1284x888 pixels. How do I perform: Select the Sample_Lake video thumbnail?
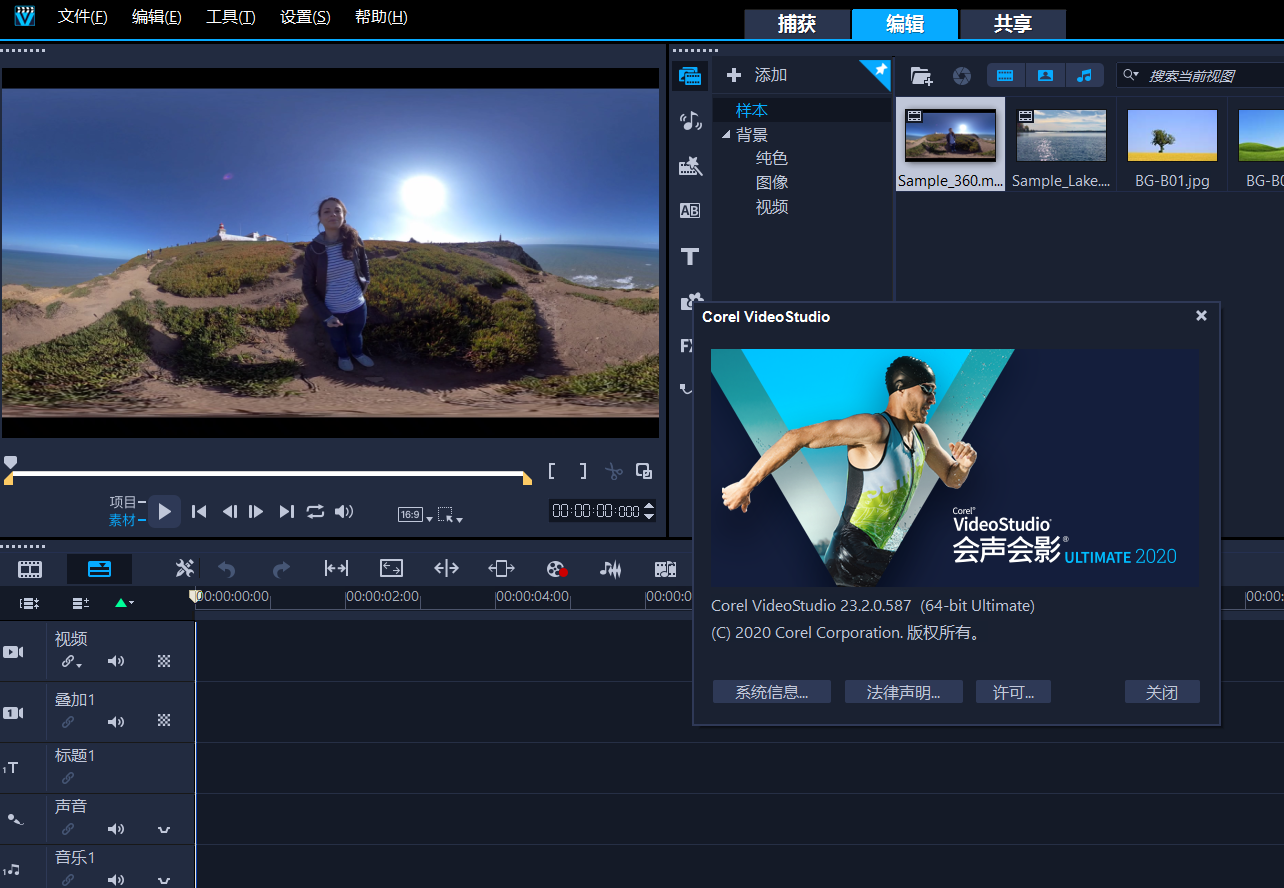(1061, 136)
